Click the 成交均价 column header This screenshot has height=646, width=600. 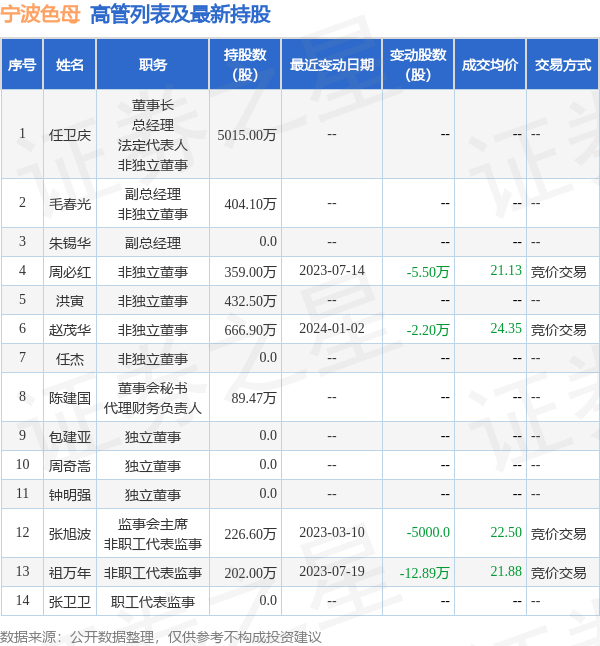click(x=490, y=65)
